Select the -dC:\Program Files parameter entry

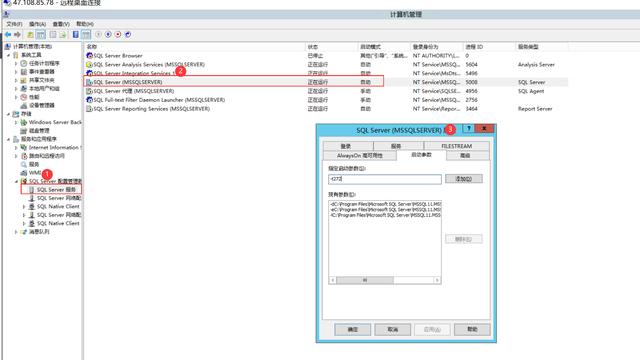coord(385,204)
